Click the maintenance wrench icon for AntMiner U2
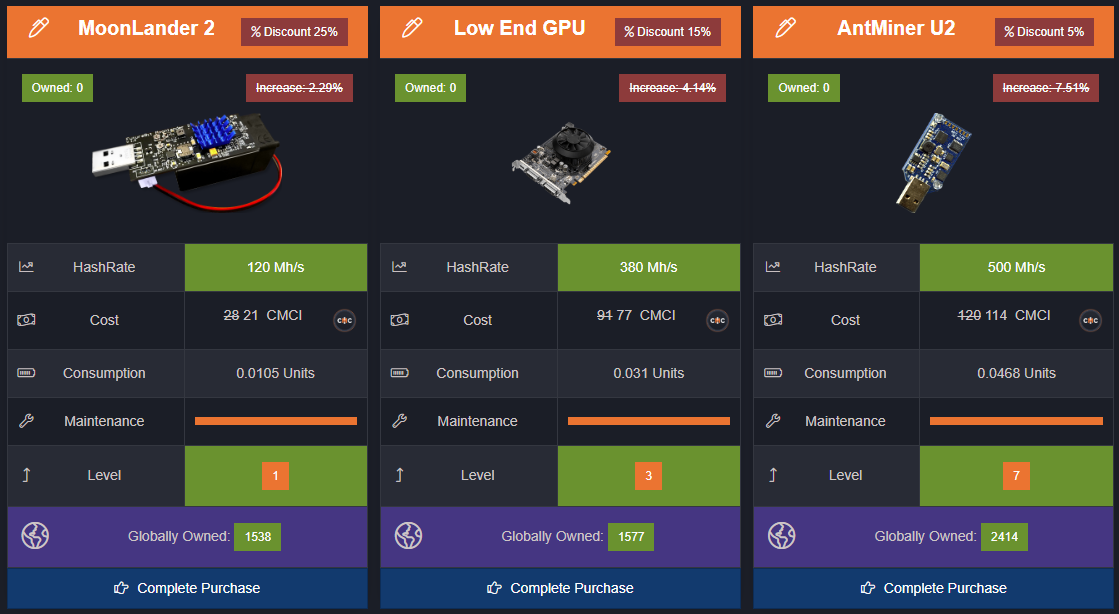Screen dimensions: 1119x614 coord(773,421)
